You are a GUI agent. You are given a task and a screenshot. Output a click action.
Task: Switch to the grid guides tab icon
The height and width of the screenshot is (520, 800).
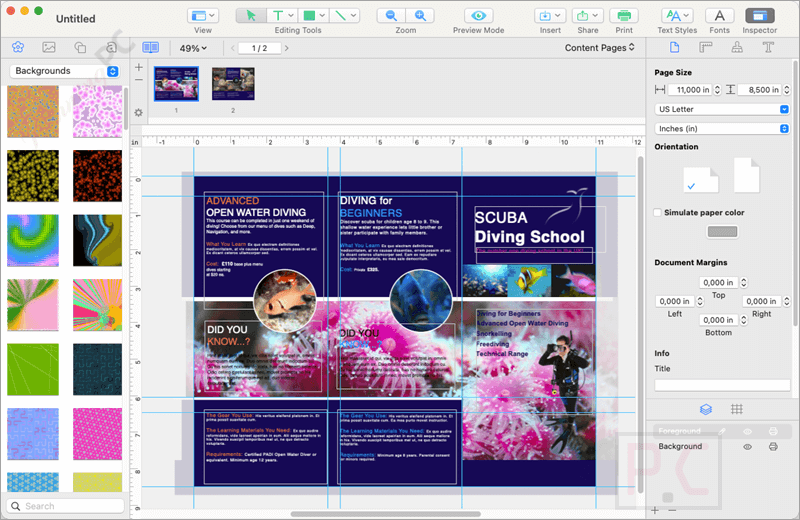[x=737, y=409]
